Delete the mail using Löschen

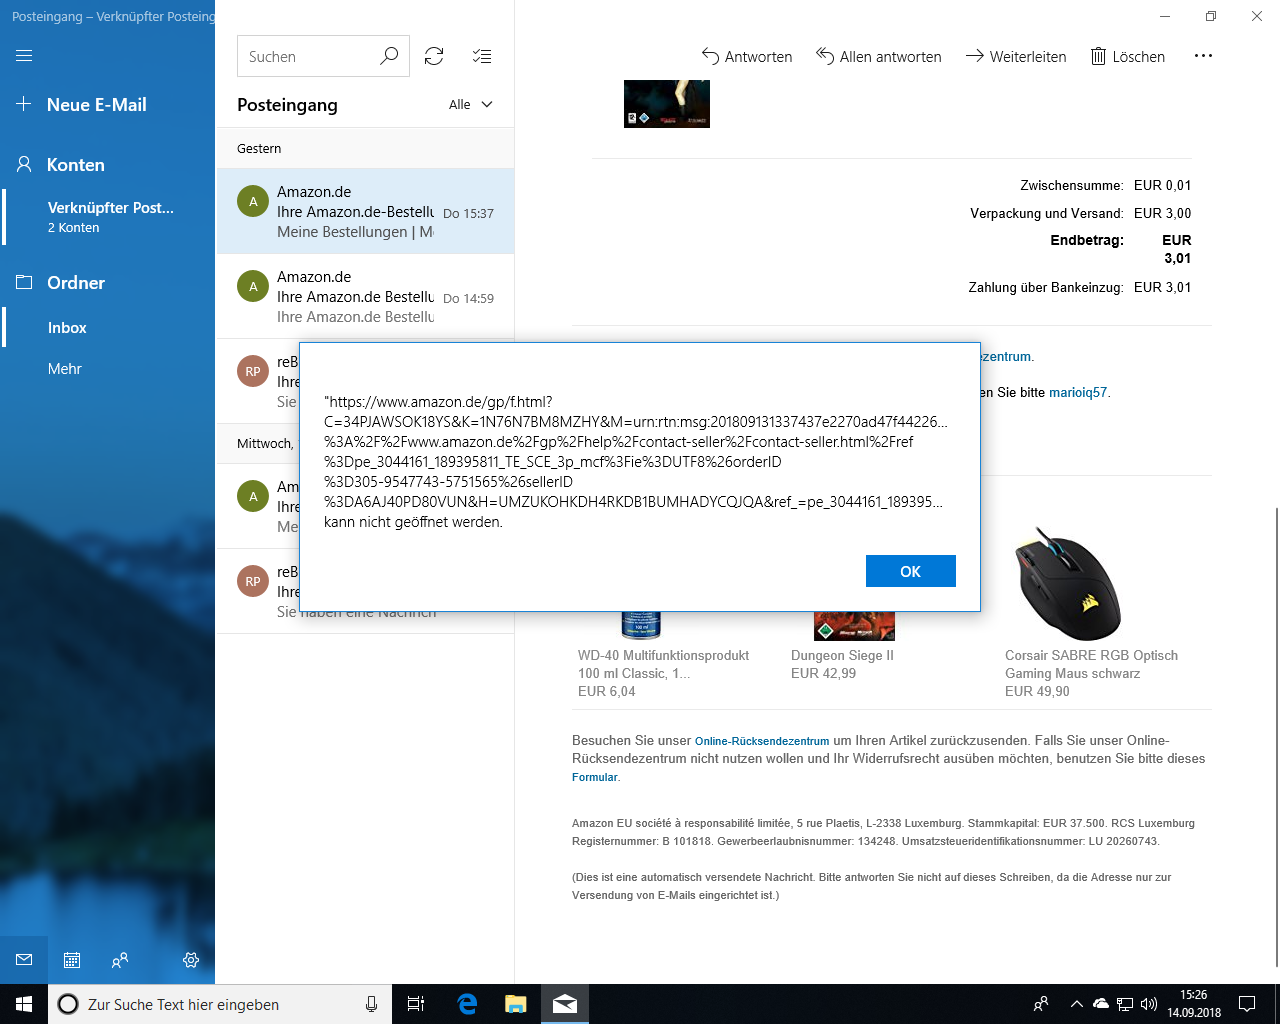pyautogui.click(x=1127, y=57)
